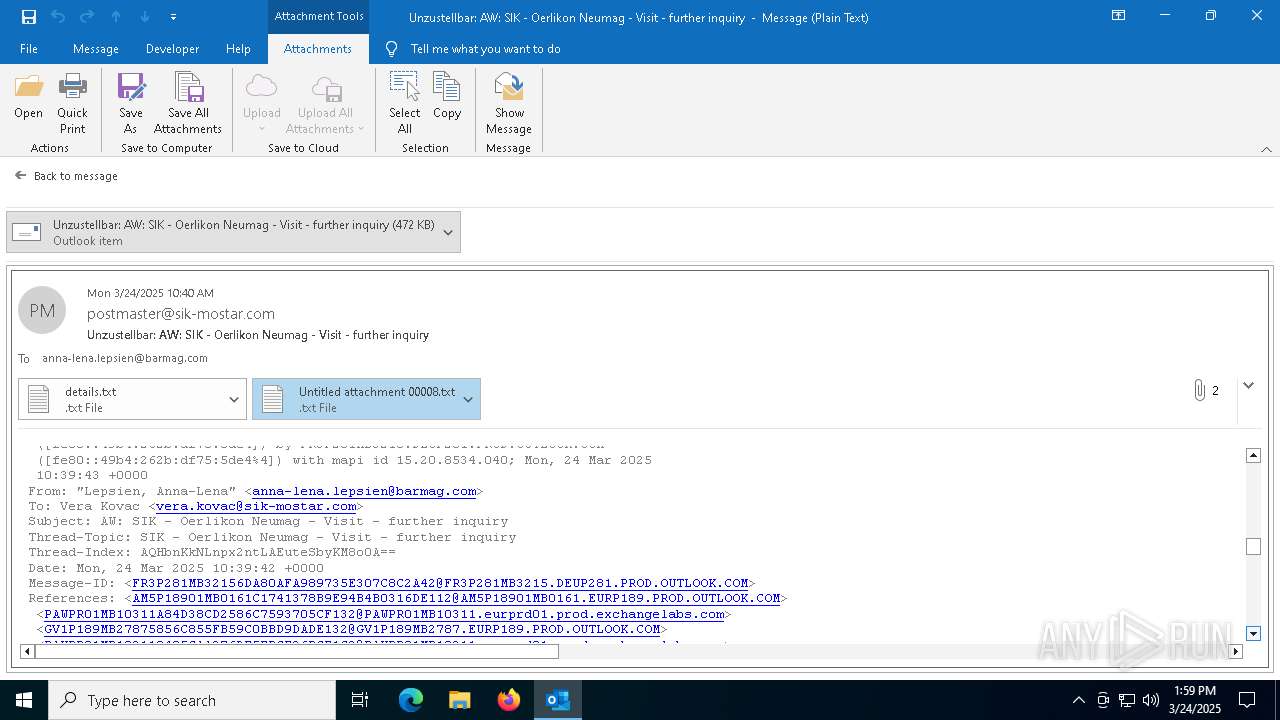Click the vertical scrollbar thumb
Screen dimensions: 1280x720
(x=1253, y=547)
